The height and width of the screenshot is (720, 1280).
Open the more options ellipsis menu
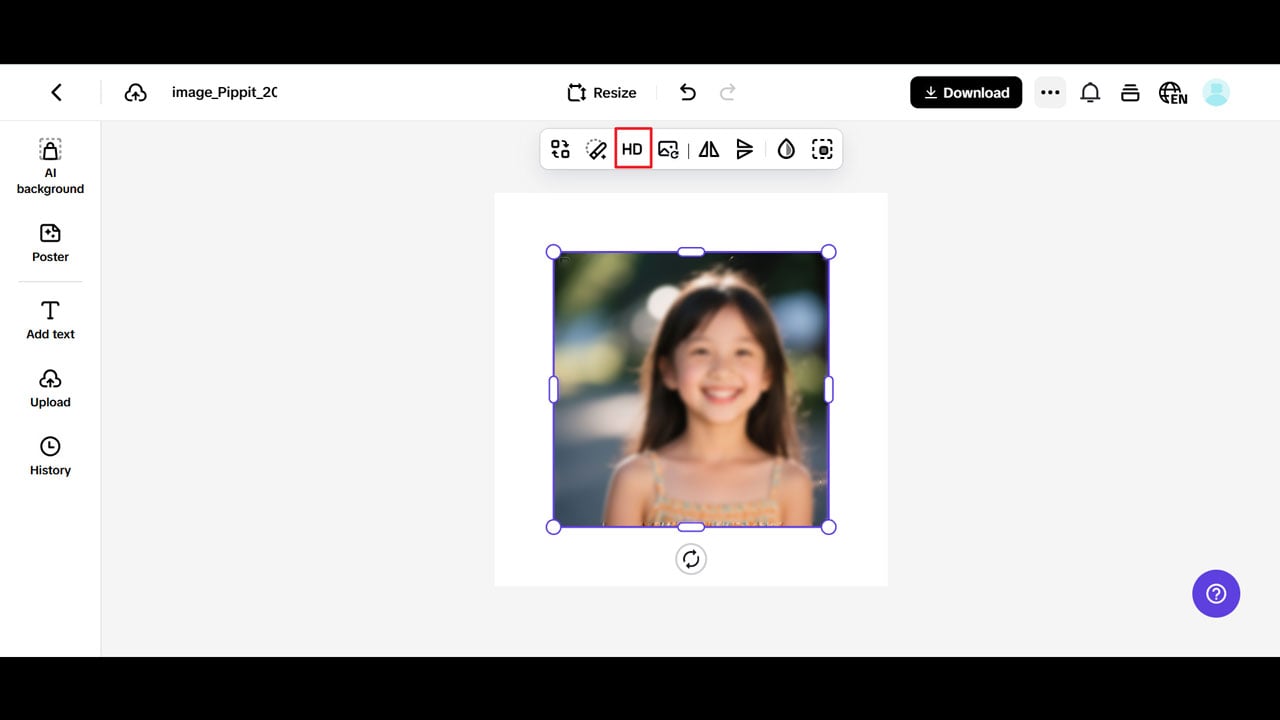(1050, 92)
